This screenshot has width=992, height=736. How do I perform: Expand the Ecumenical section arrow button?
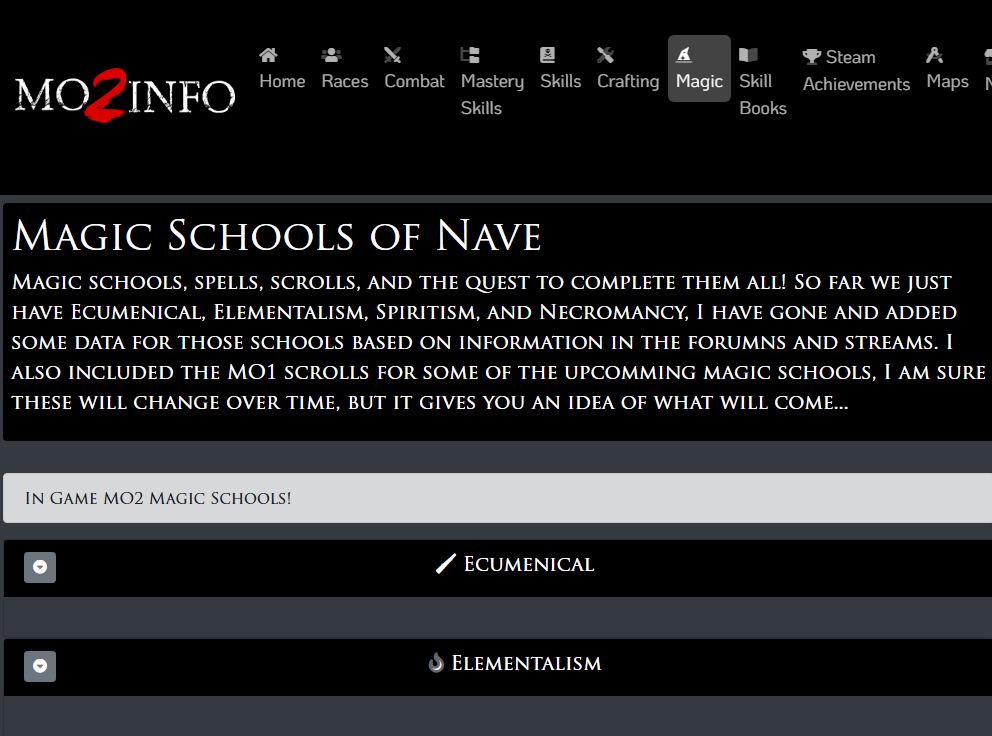40,567
